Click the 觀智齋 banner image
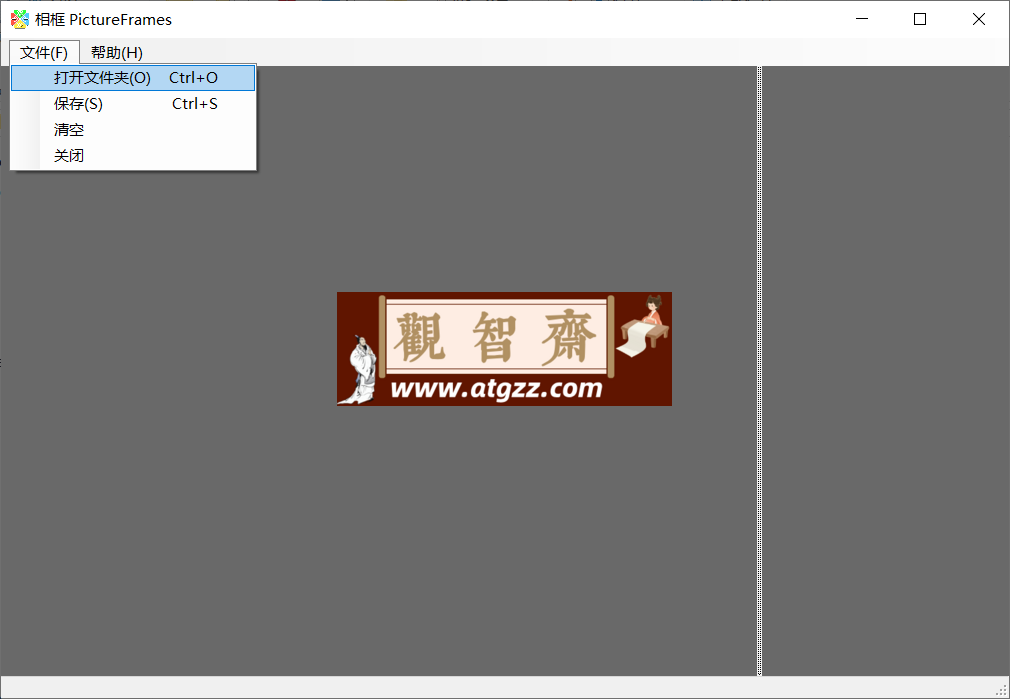This screenshot has height=699, width=1010. [504, 349]
